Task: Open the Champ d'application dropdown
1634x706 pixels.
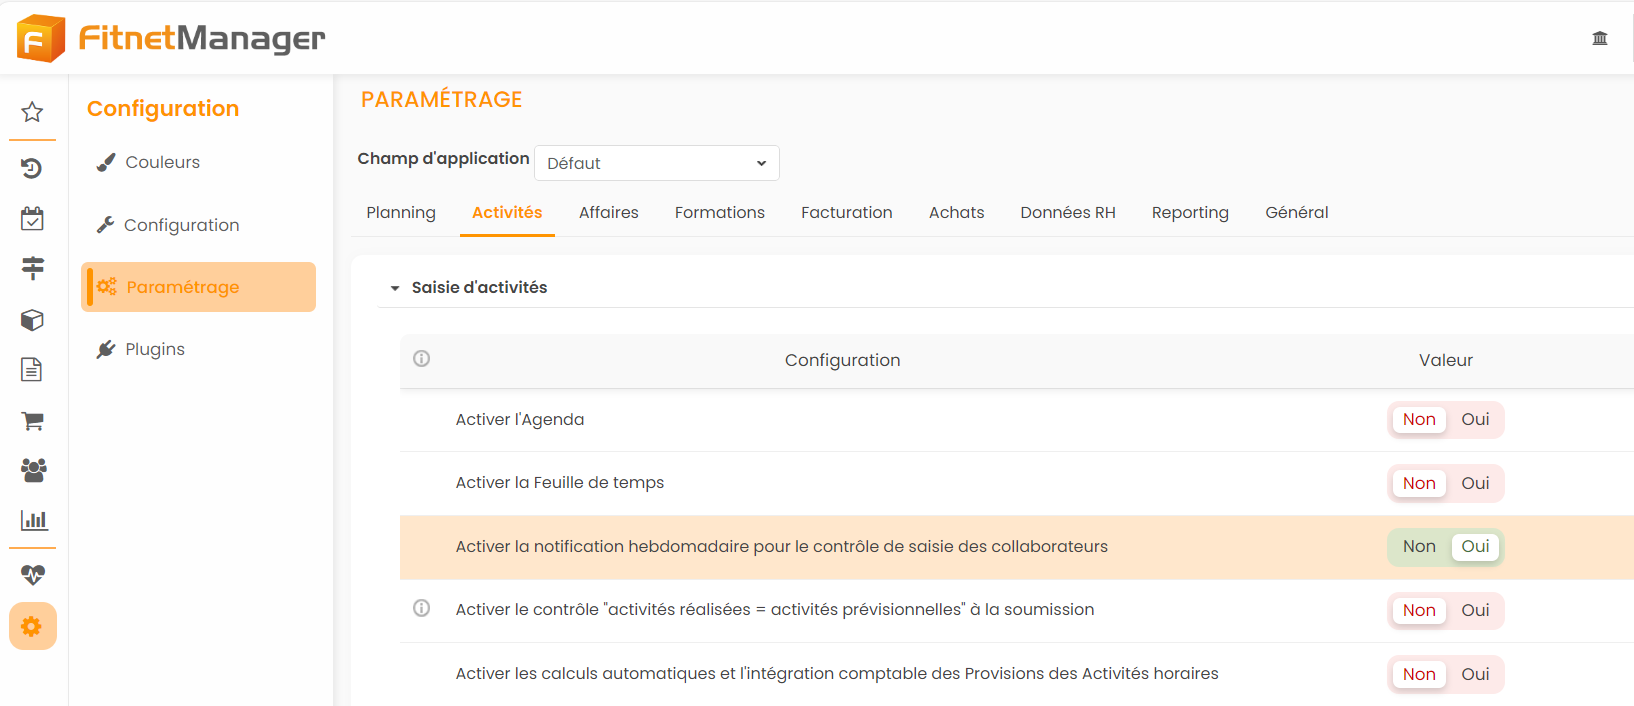Action: coord(657,163)
